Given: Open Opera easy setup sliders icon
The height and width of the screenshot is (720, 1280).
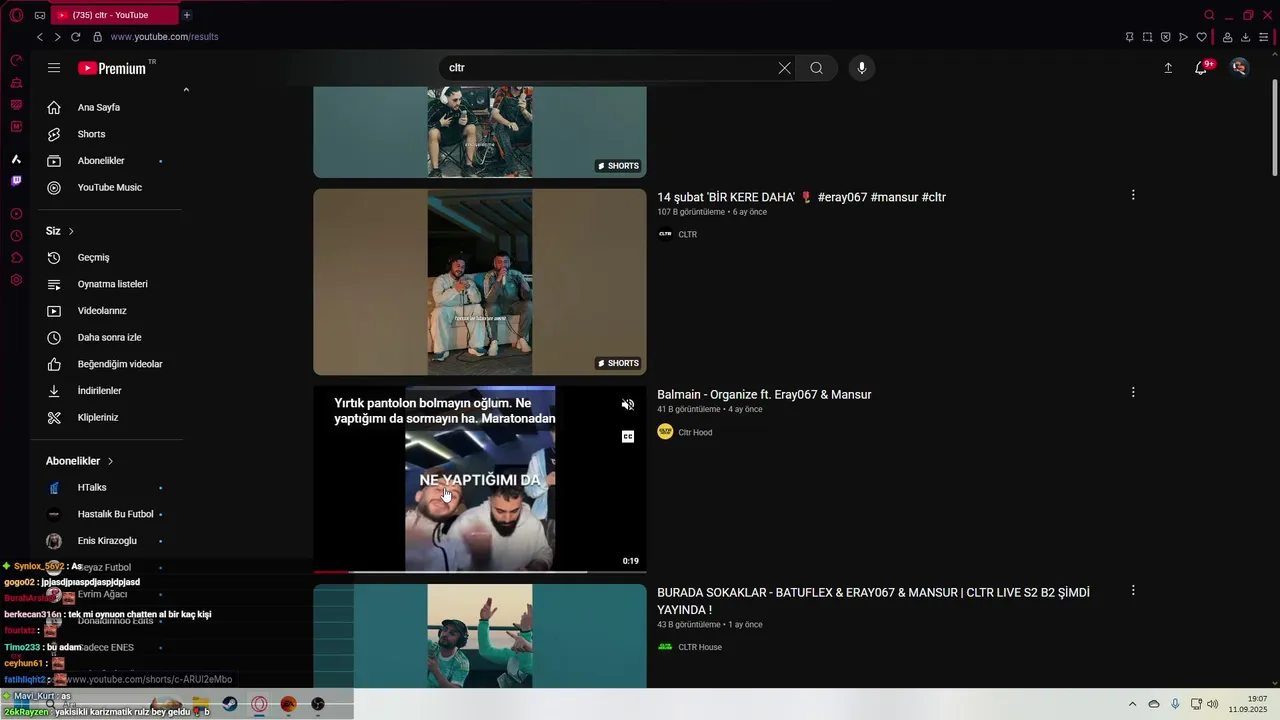Looking at the screenshot, I should point(1263,37).
